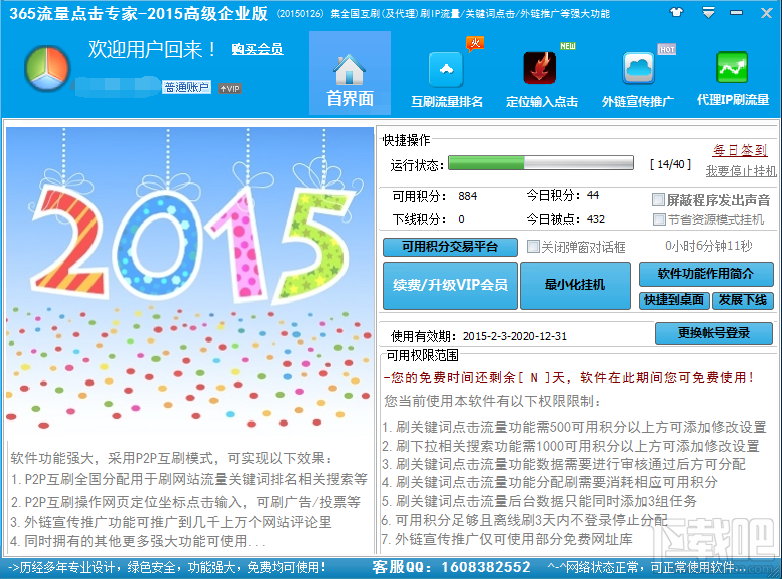Click the pie-chart user avatar icon
The width and height of the screenshot is (782, 579).
tap(47, 69)
